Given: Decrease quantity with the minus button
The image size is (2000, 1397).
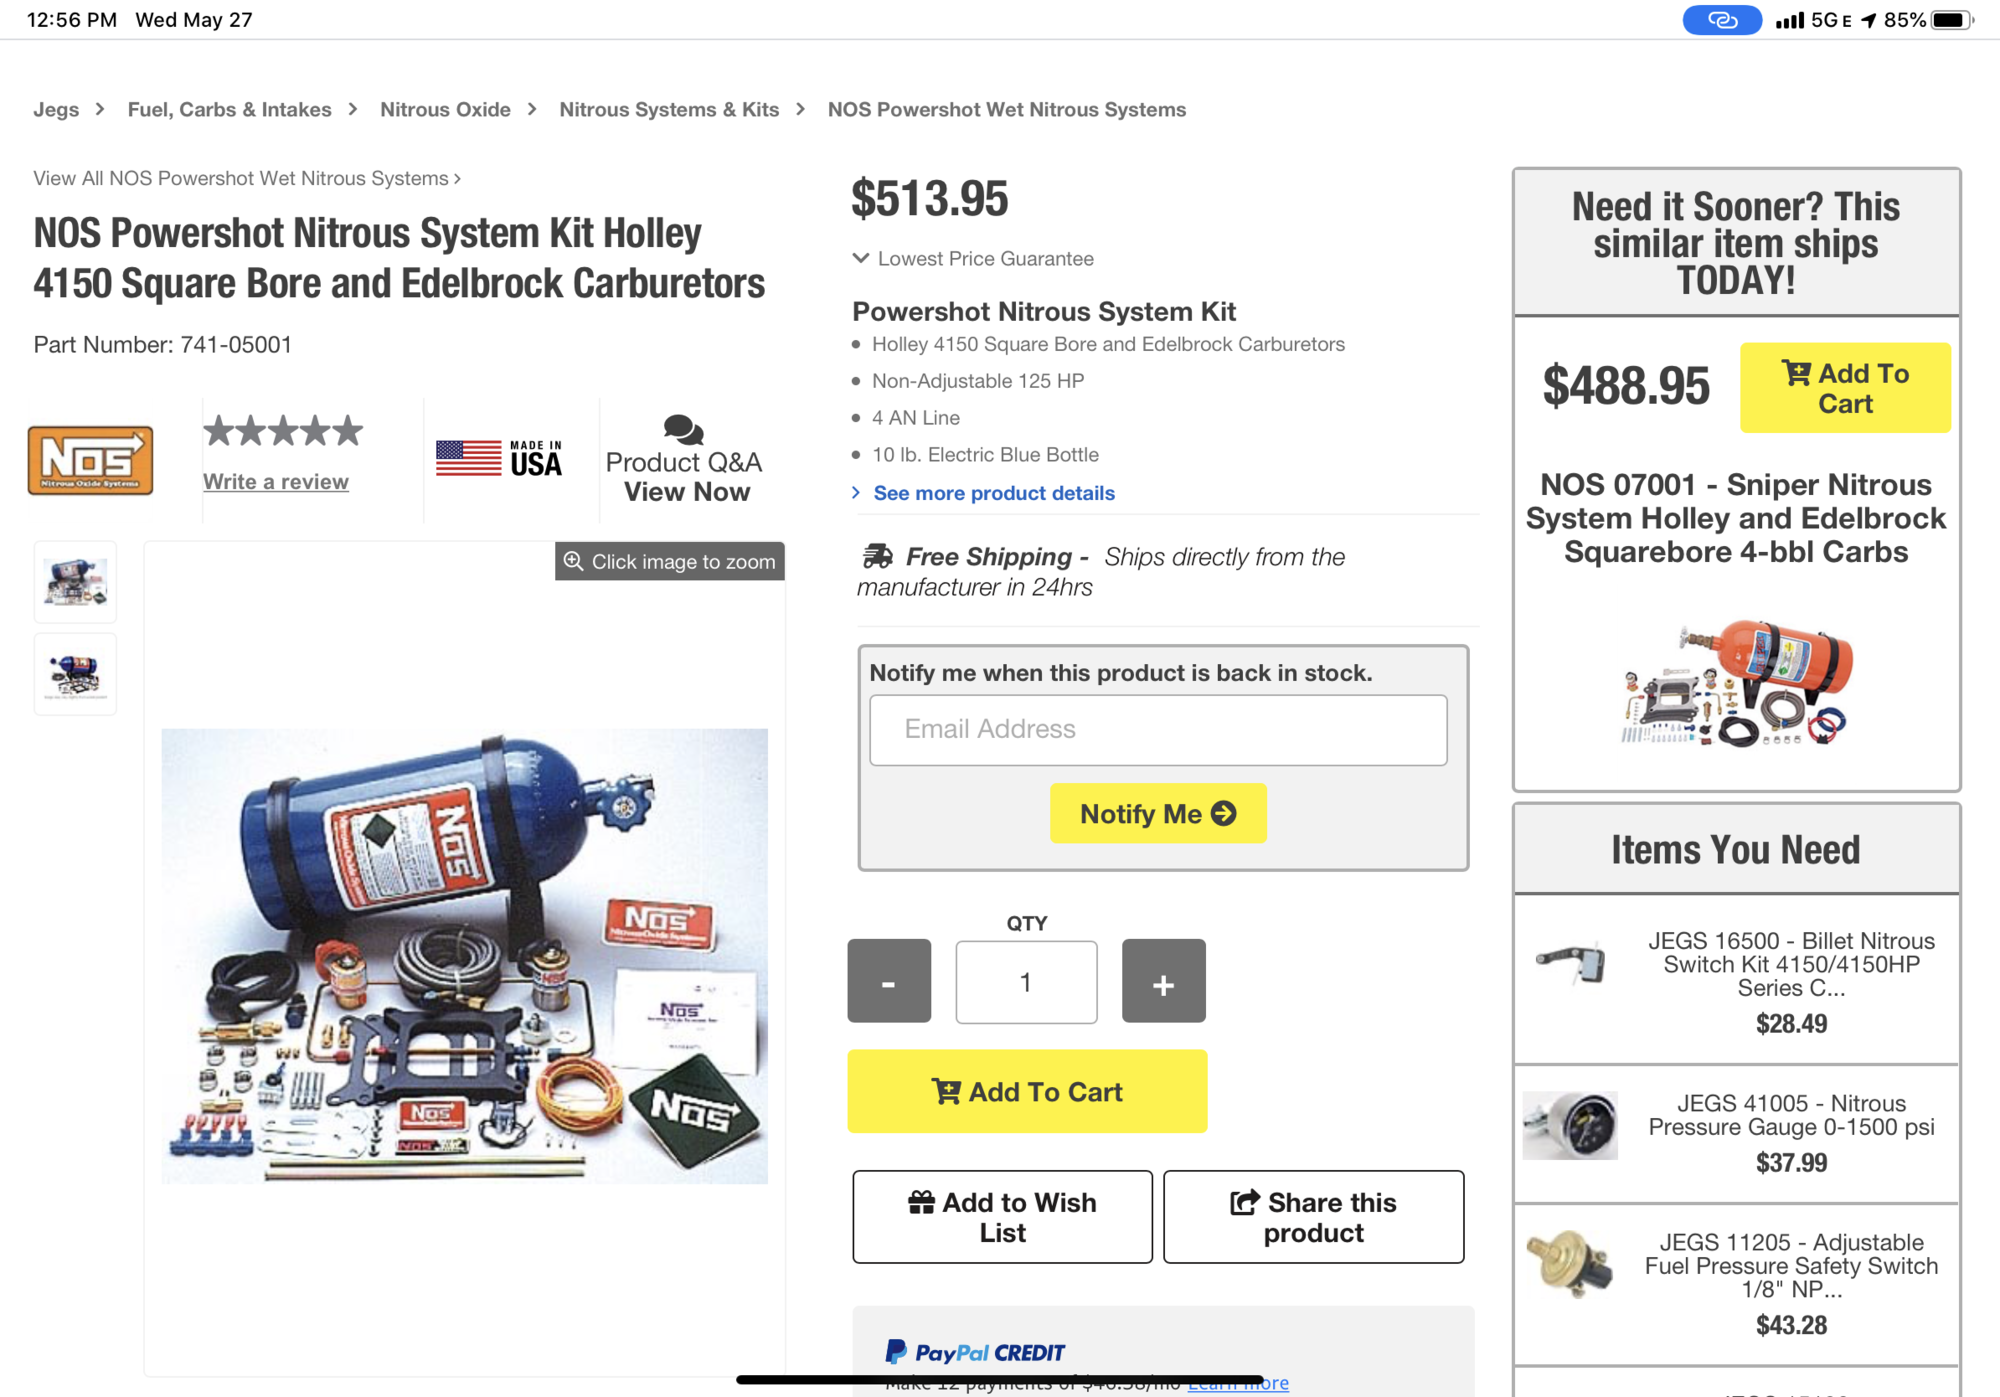Looking at the screenshot, I should tap(889, 981).
